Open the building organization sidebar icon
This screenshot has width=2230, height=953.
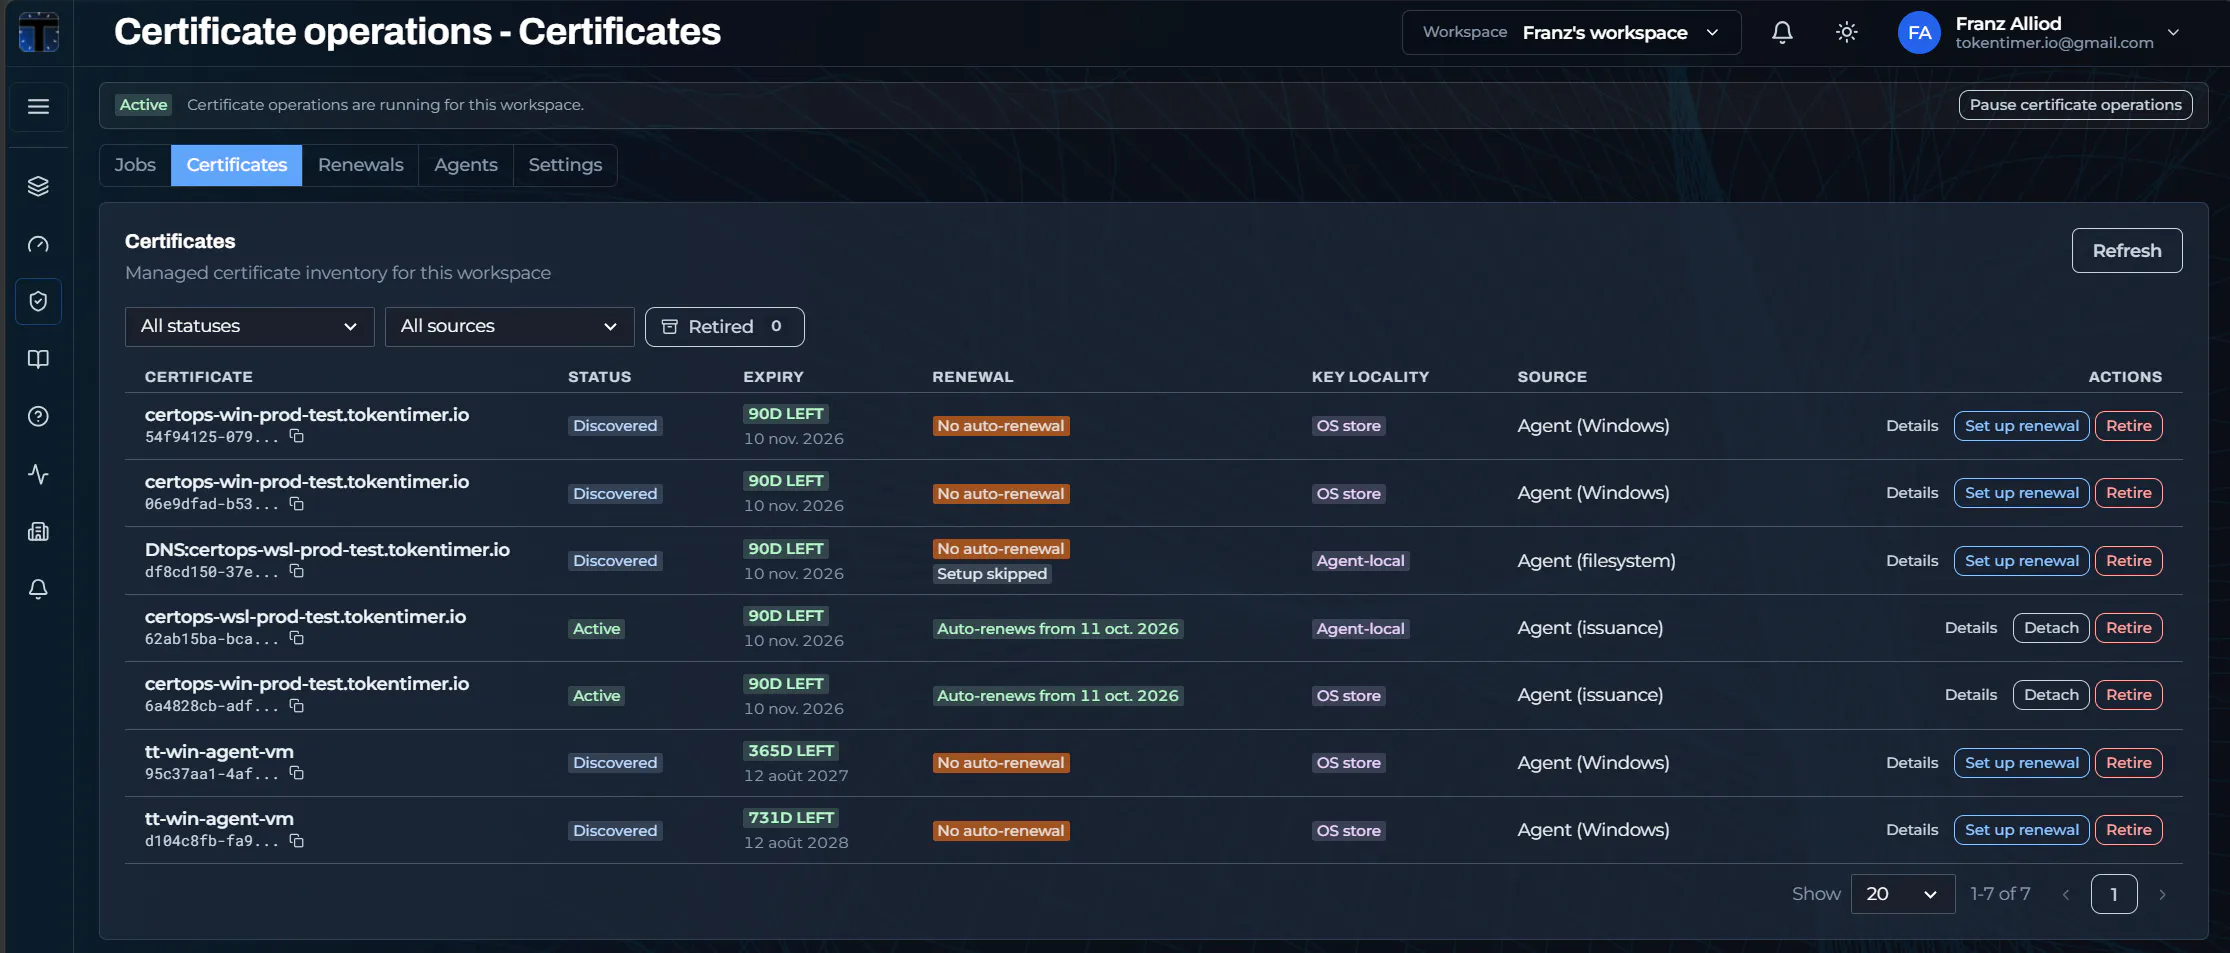[38, 532]
